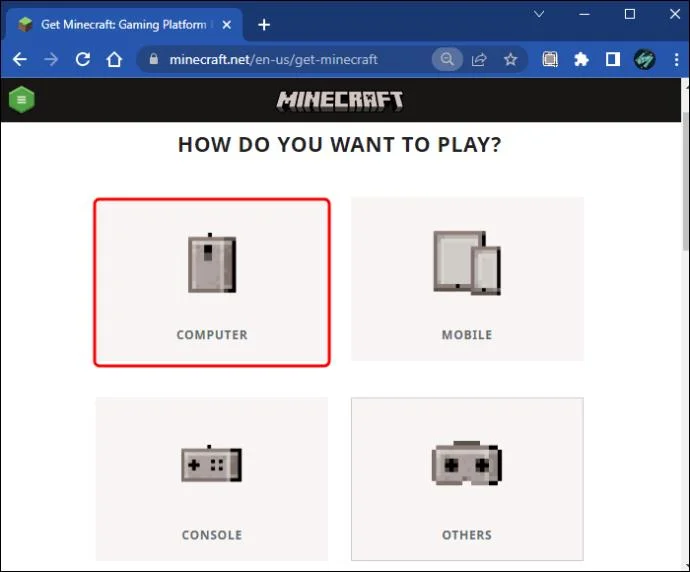Choose the Others platform card
Image resolution: width=690 pixels, height=572 pixels.
tap(467, 479)
